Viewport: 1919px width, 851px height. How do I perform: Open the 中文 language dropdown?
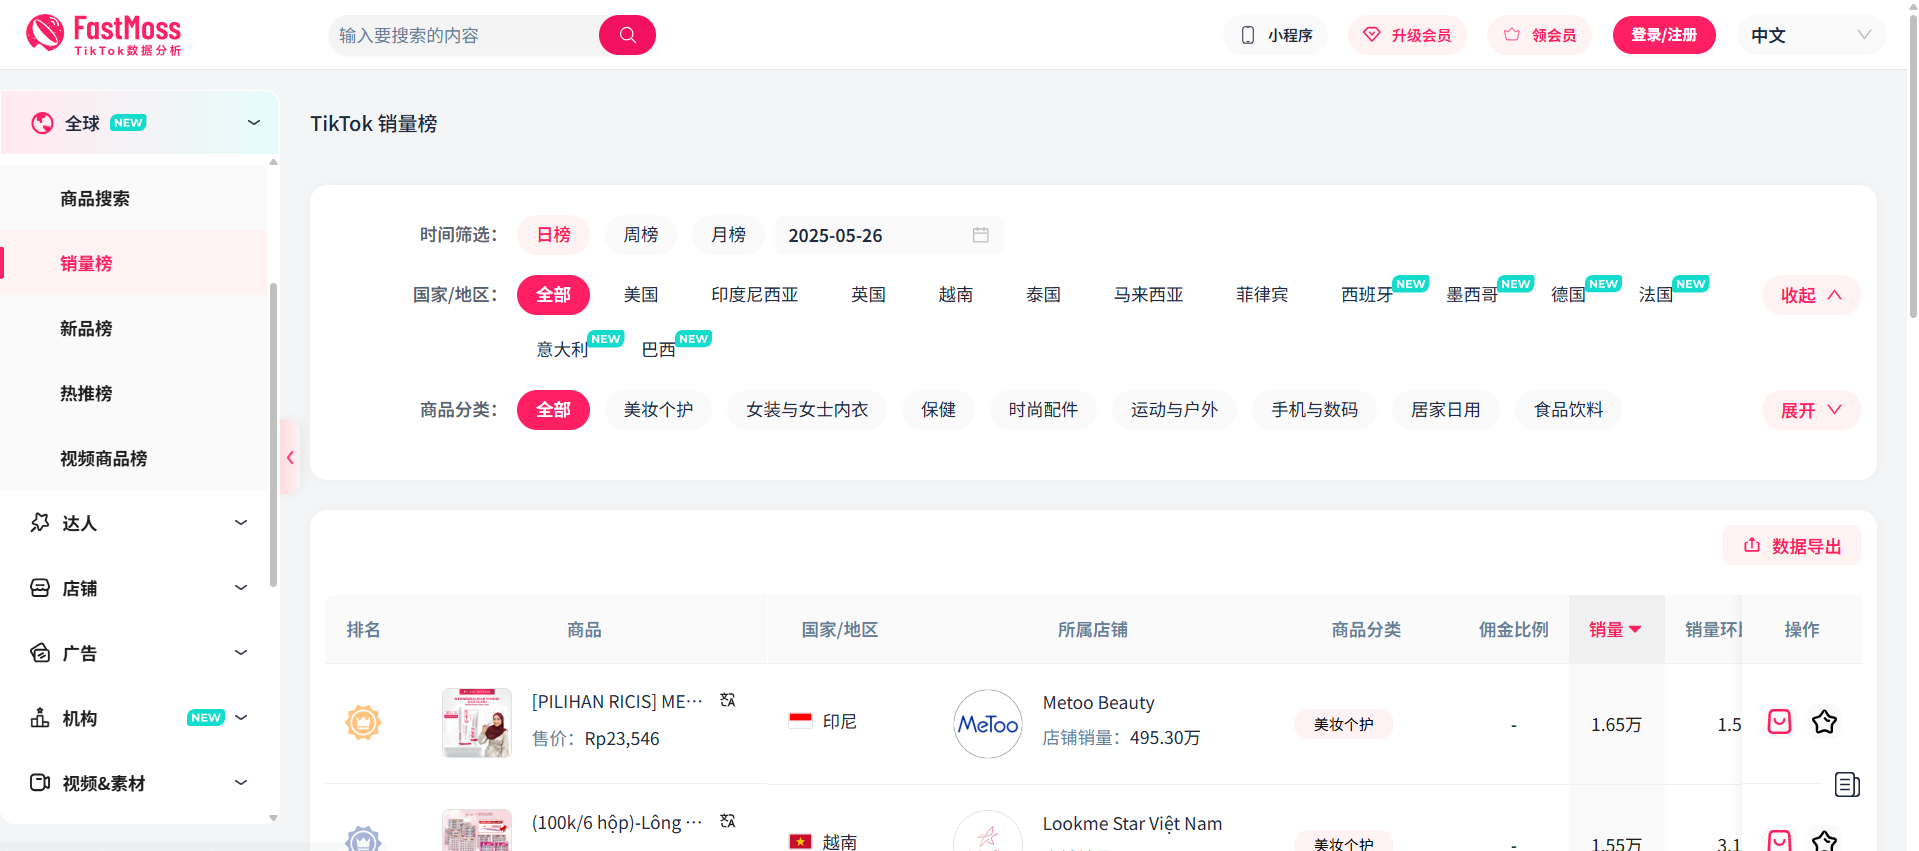(x=1811, y=35)
